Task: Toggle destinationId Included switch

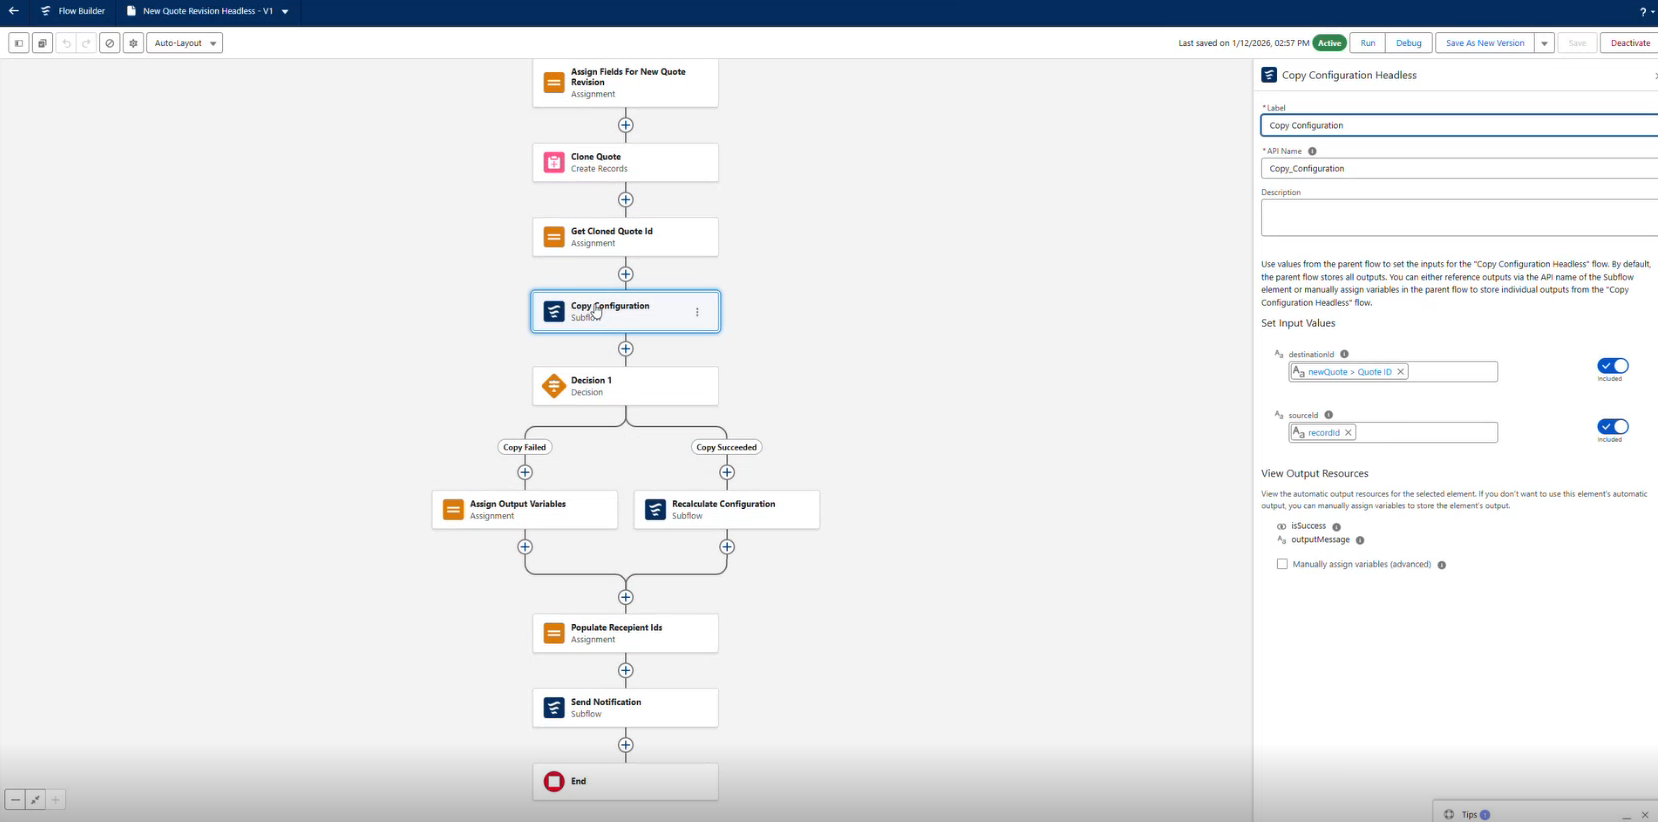Action: [1613, 366]
